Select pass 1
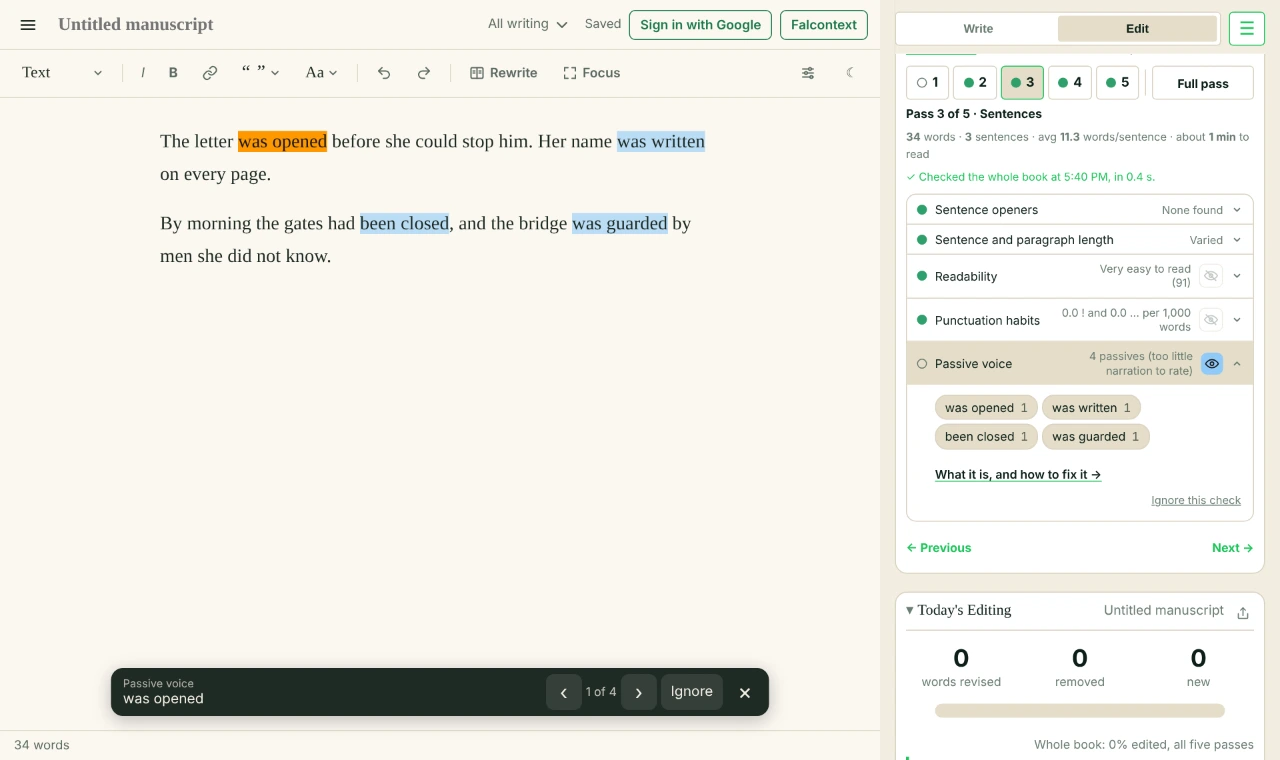This screenshot has height=760, width=1280. pos(927,83)
